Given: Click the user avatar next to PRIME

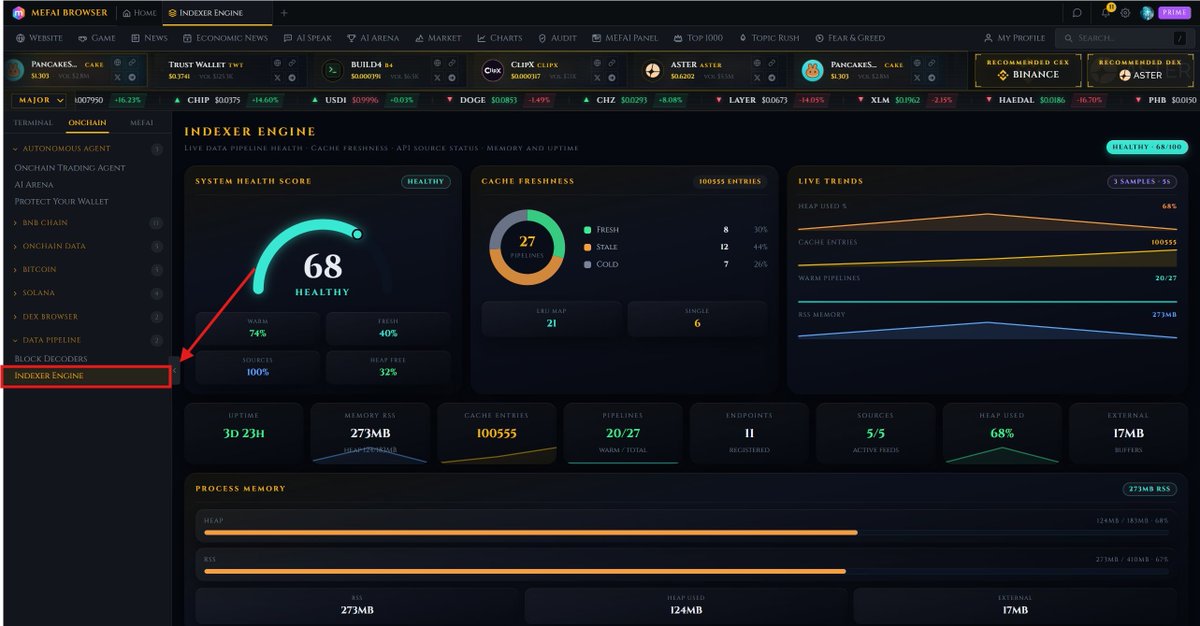Looking at the screenshot, I should coord(1147,13).
